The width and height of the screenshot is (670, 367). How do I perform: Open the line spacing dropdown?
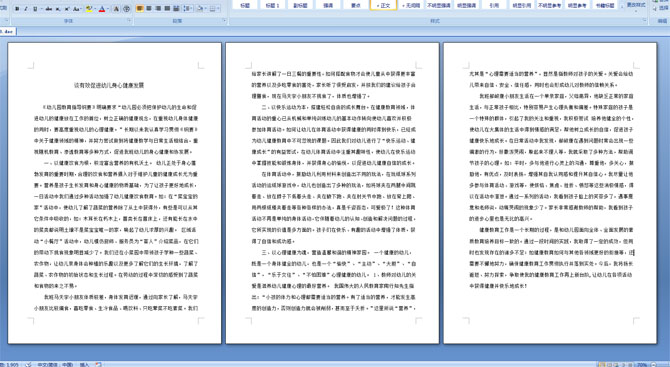coord(188,8)
